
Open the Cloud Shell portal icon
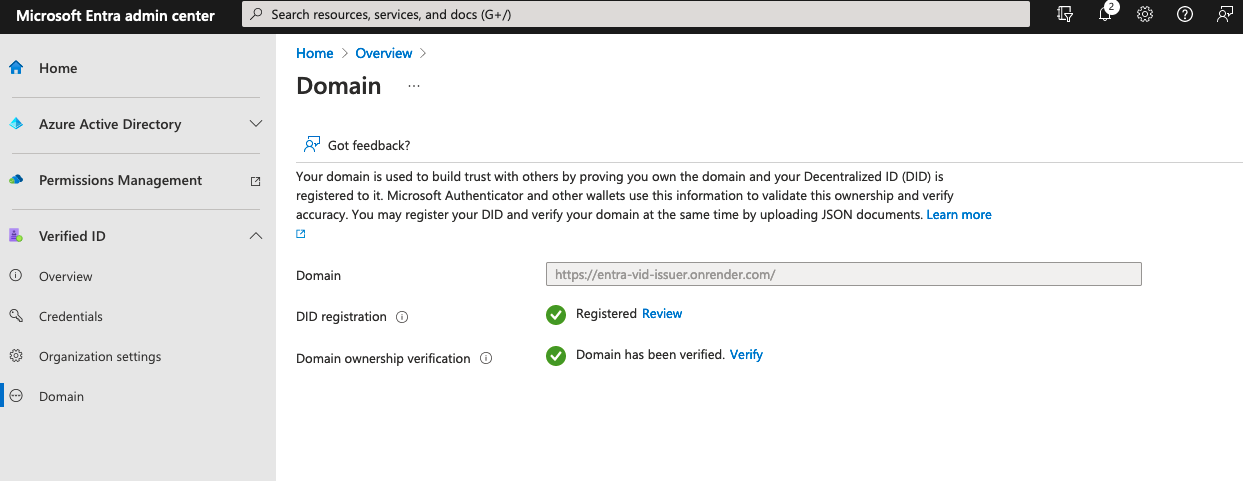pyautogui.click(x=1065, y=15)
